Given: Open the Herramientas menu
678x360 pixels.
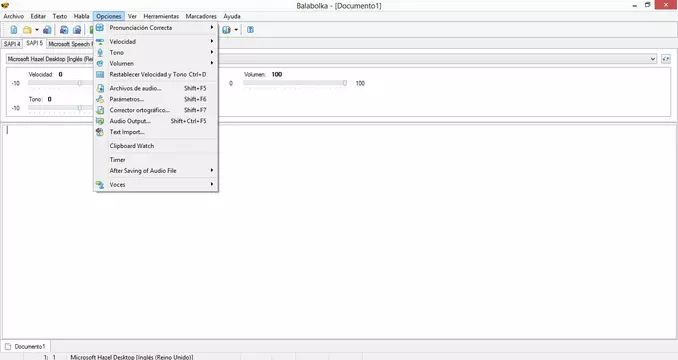Looking at the screenshot, I should pyautogui.click(x=161, y=16).
